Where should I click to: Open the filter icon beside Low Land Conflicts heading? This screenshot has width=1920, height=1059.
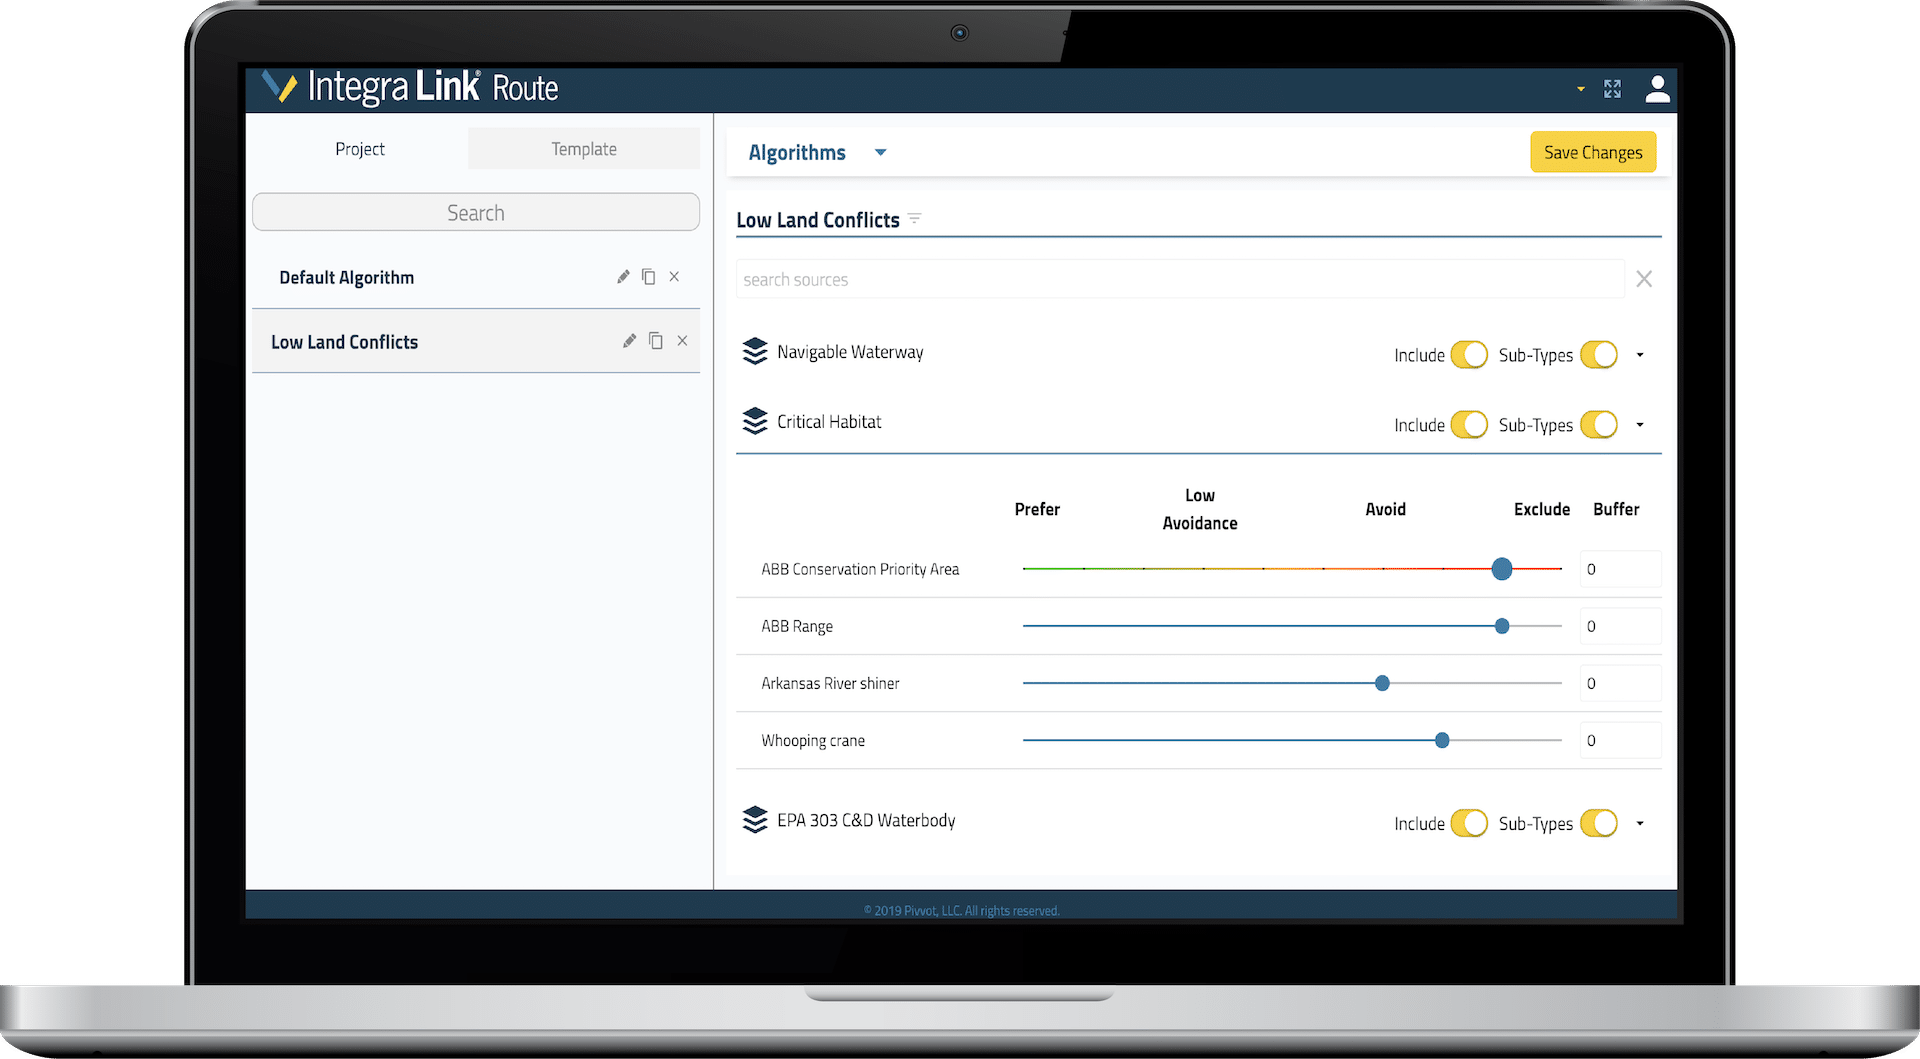(914, 219)
